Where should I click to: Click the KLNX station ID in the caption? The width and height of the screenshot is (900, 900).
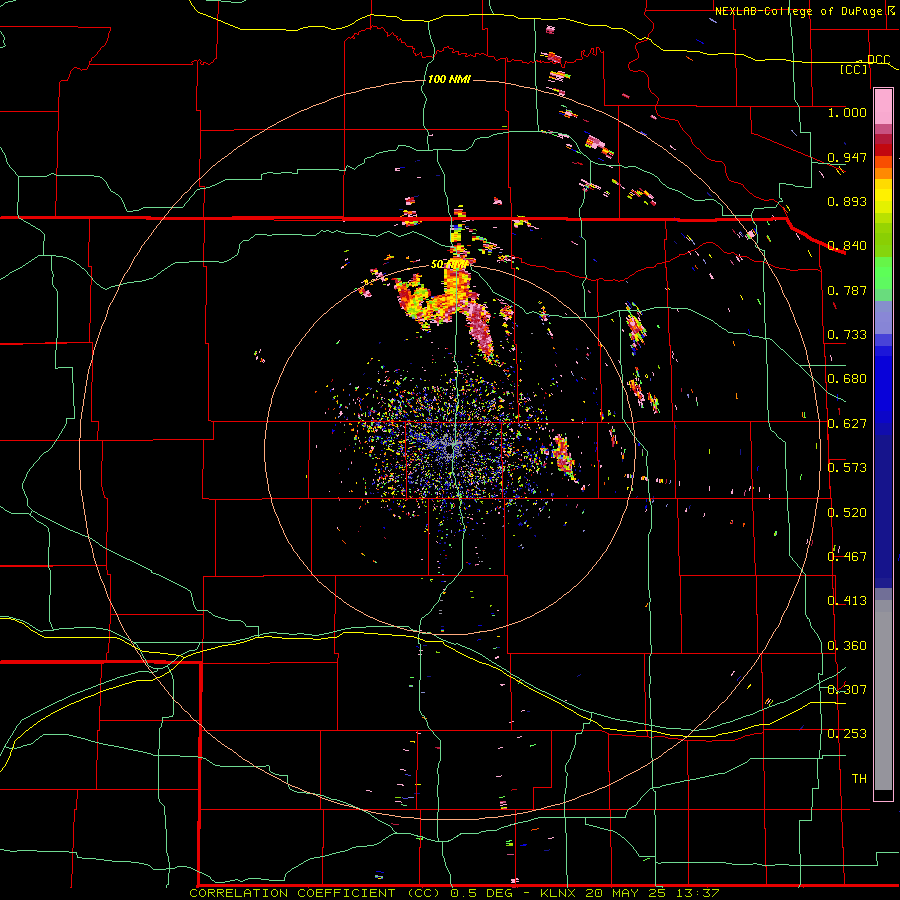click(x=560, y=893)
